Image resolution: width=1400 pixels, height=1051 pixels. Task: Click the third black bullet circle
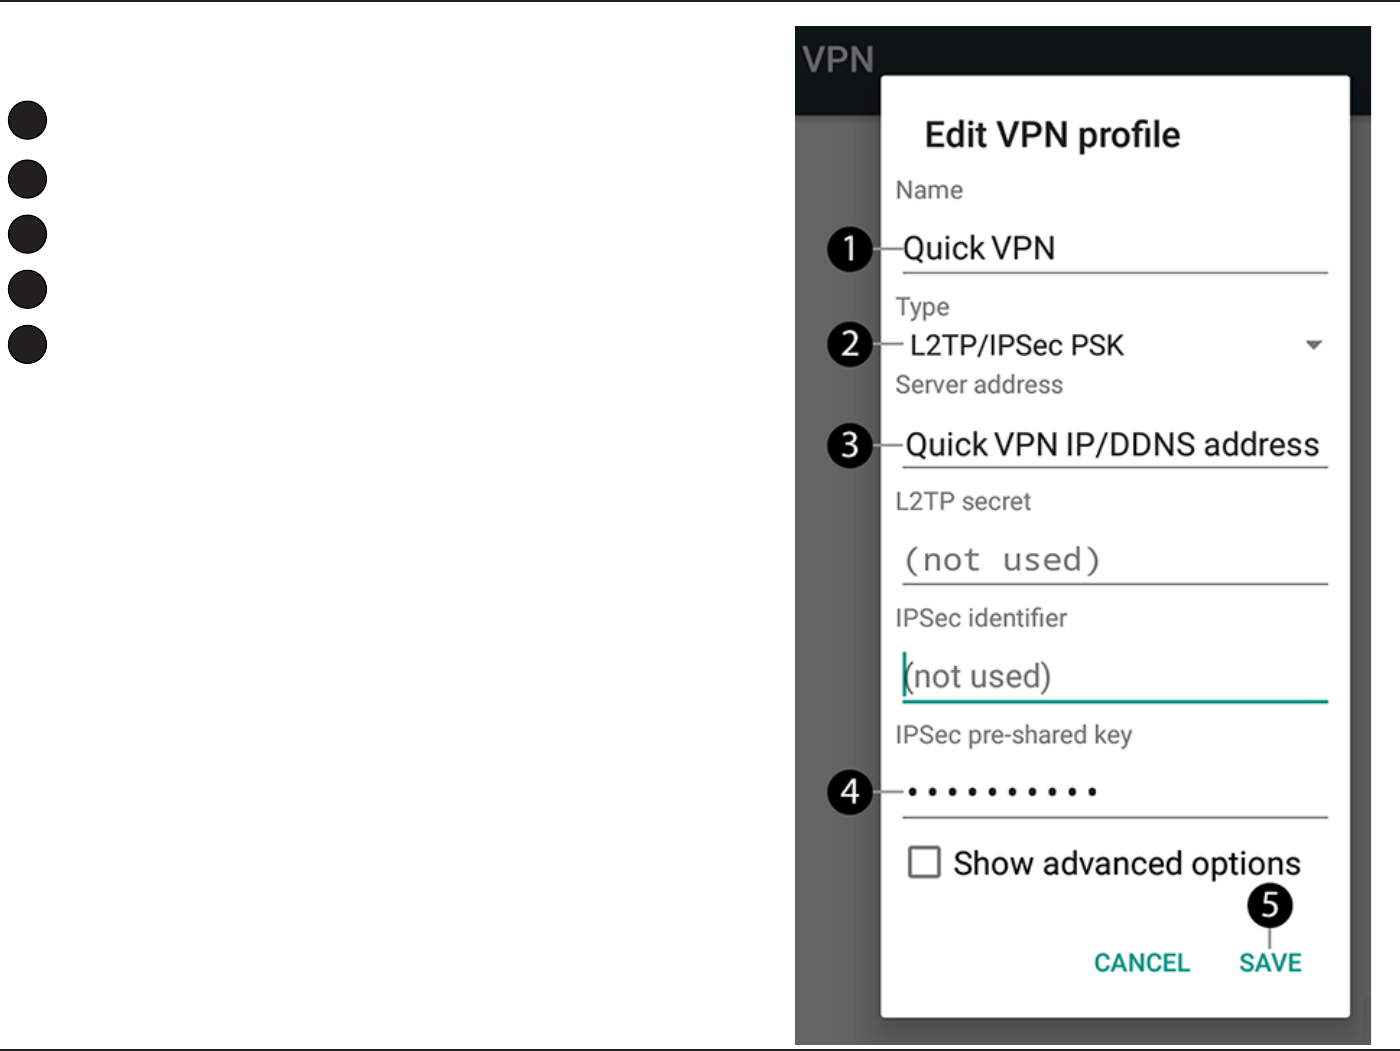28,234
